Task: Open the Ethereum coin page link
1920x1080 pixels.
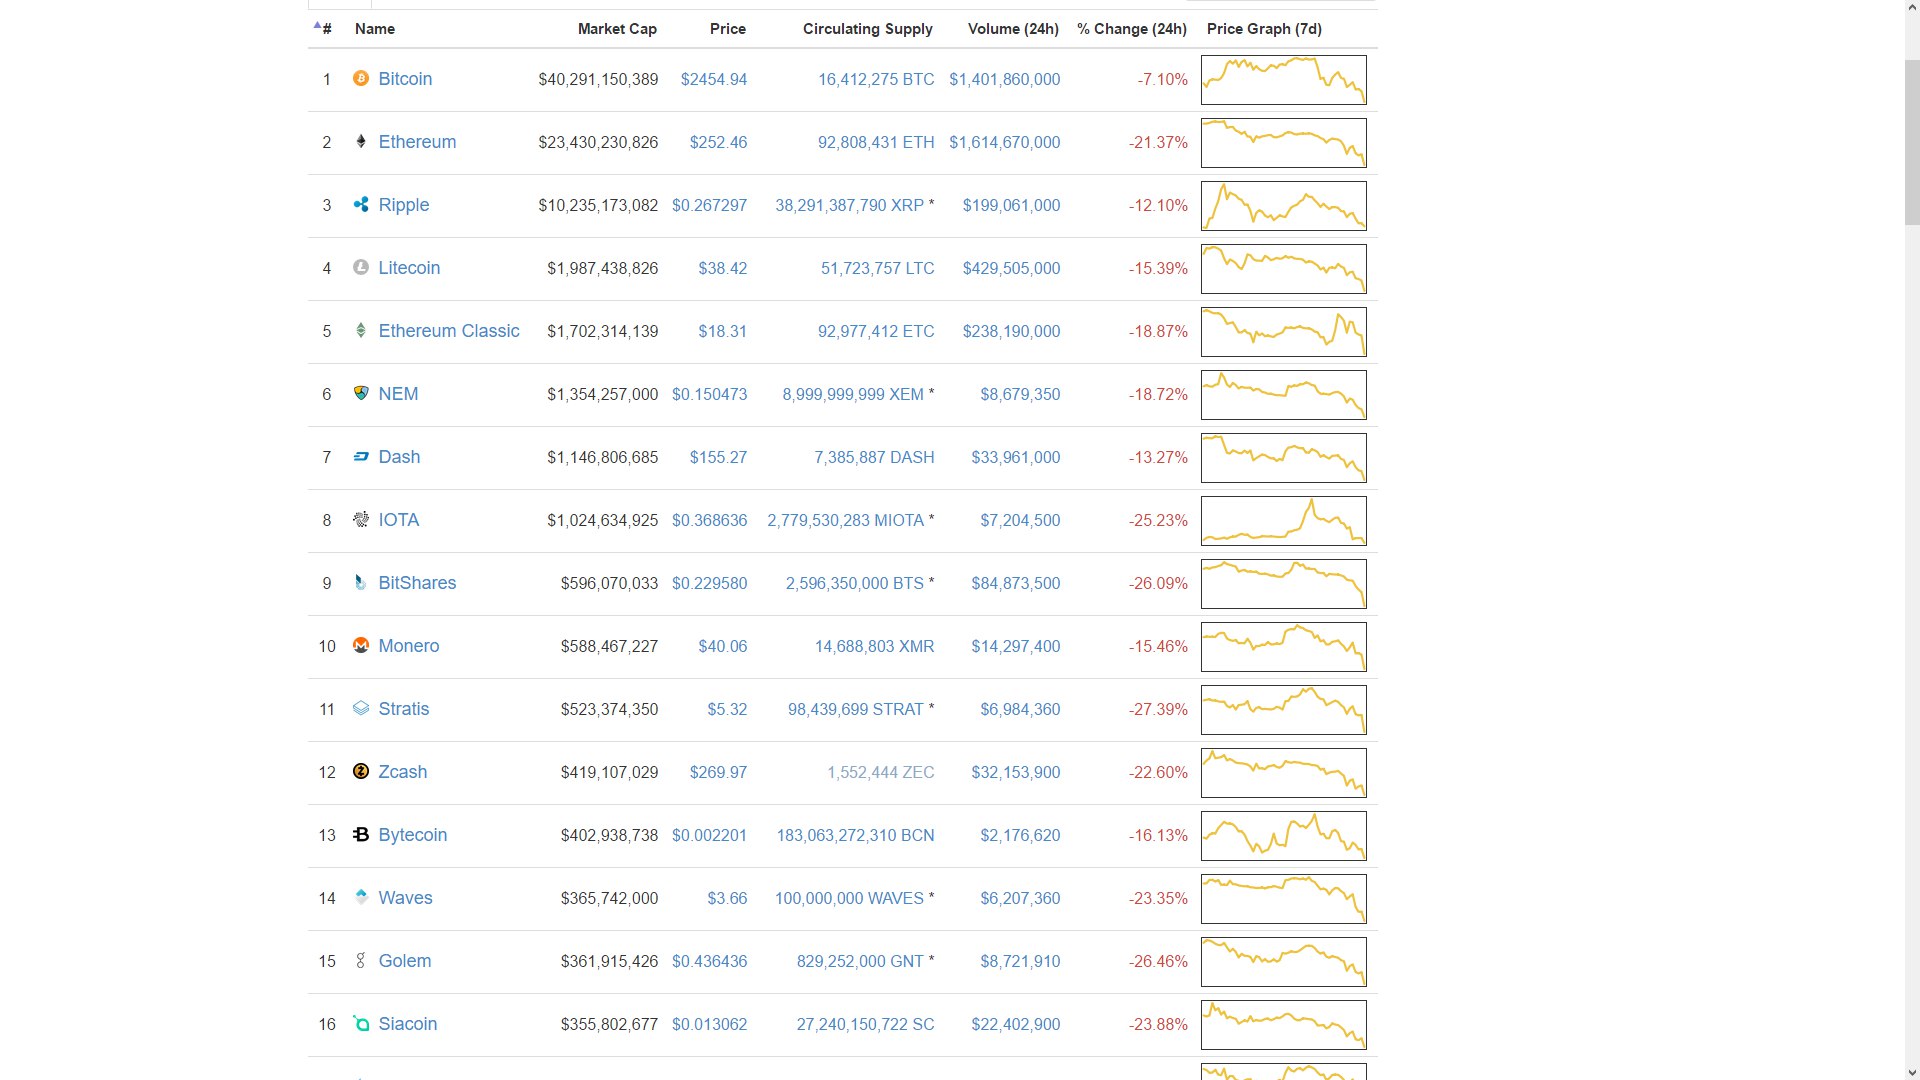Action: pyautogui.click(x=417, y=142)
